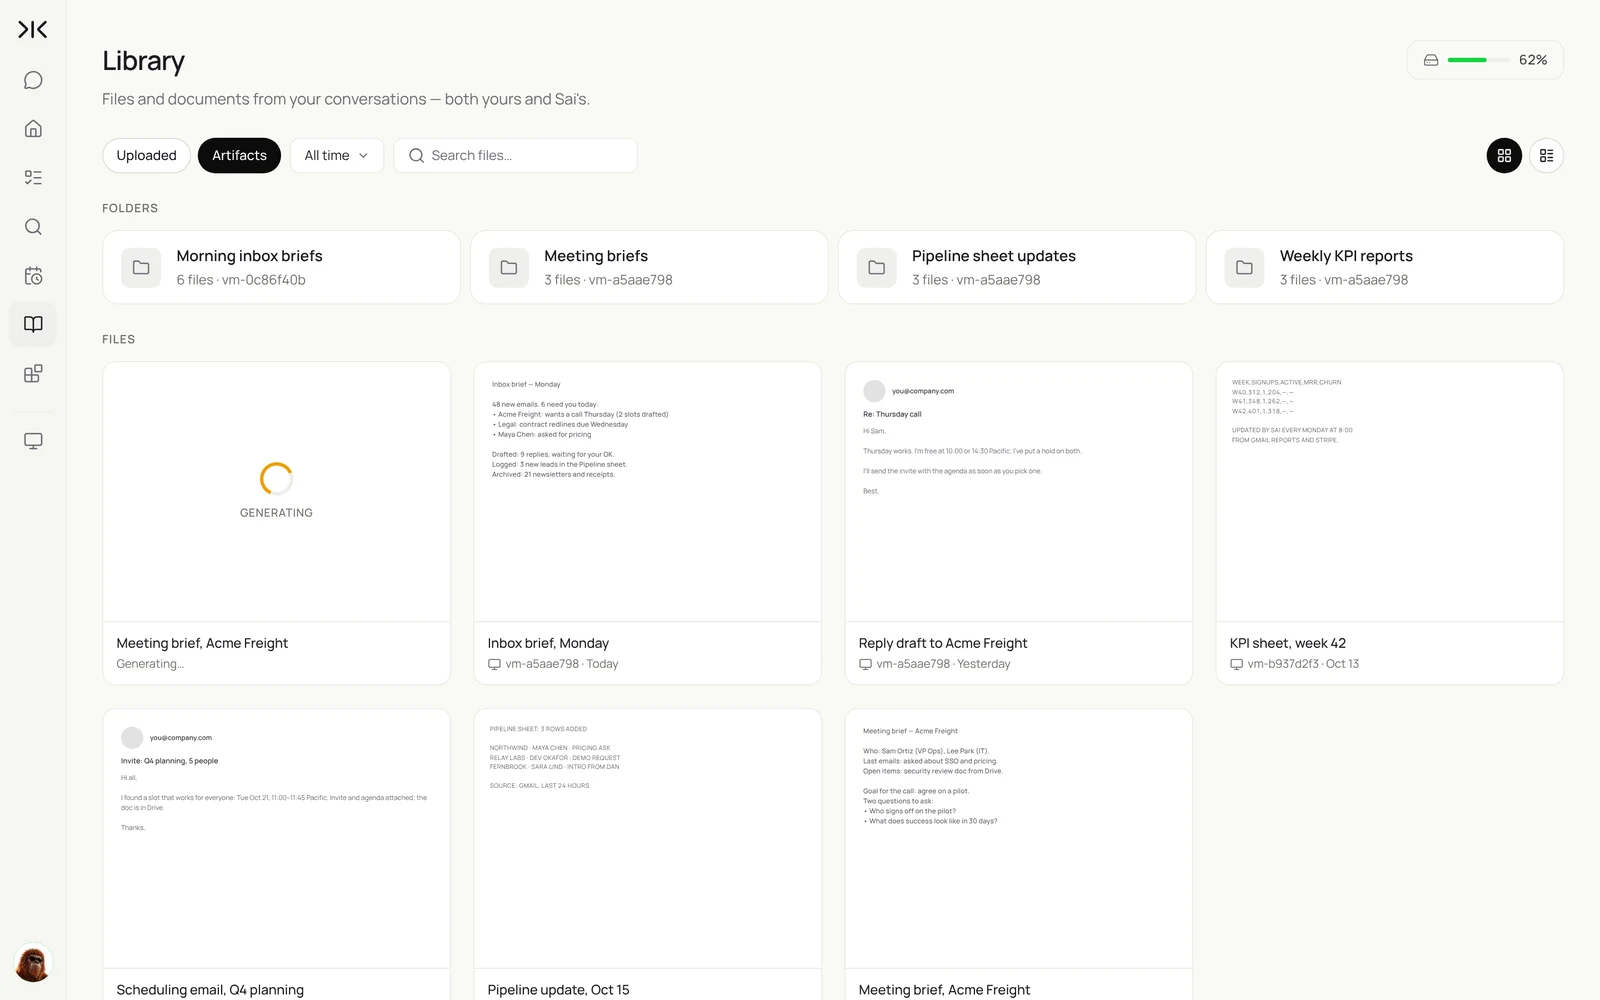Viewport: 1600px width, 1000px height.
Task: Open the task checklist icon in sidebar
Action: click(33, 178)
